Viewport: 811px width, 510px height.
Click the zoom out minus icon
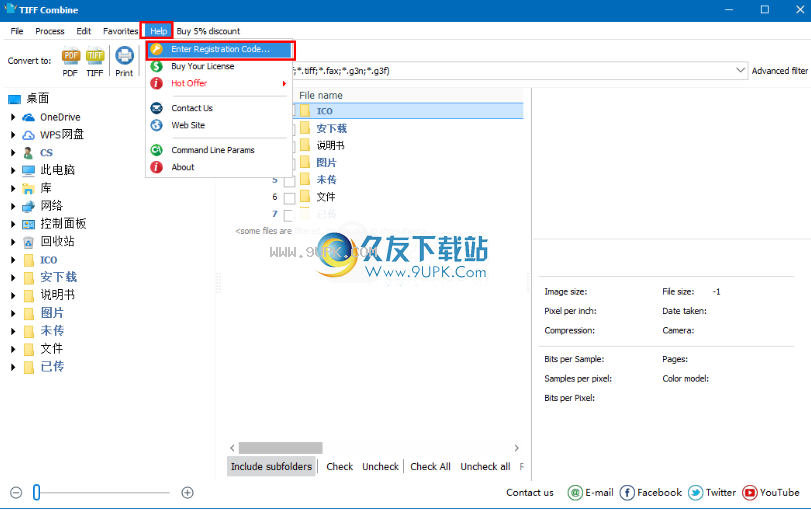click(x=16, y=493)
